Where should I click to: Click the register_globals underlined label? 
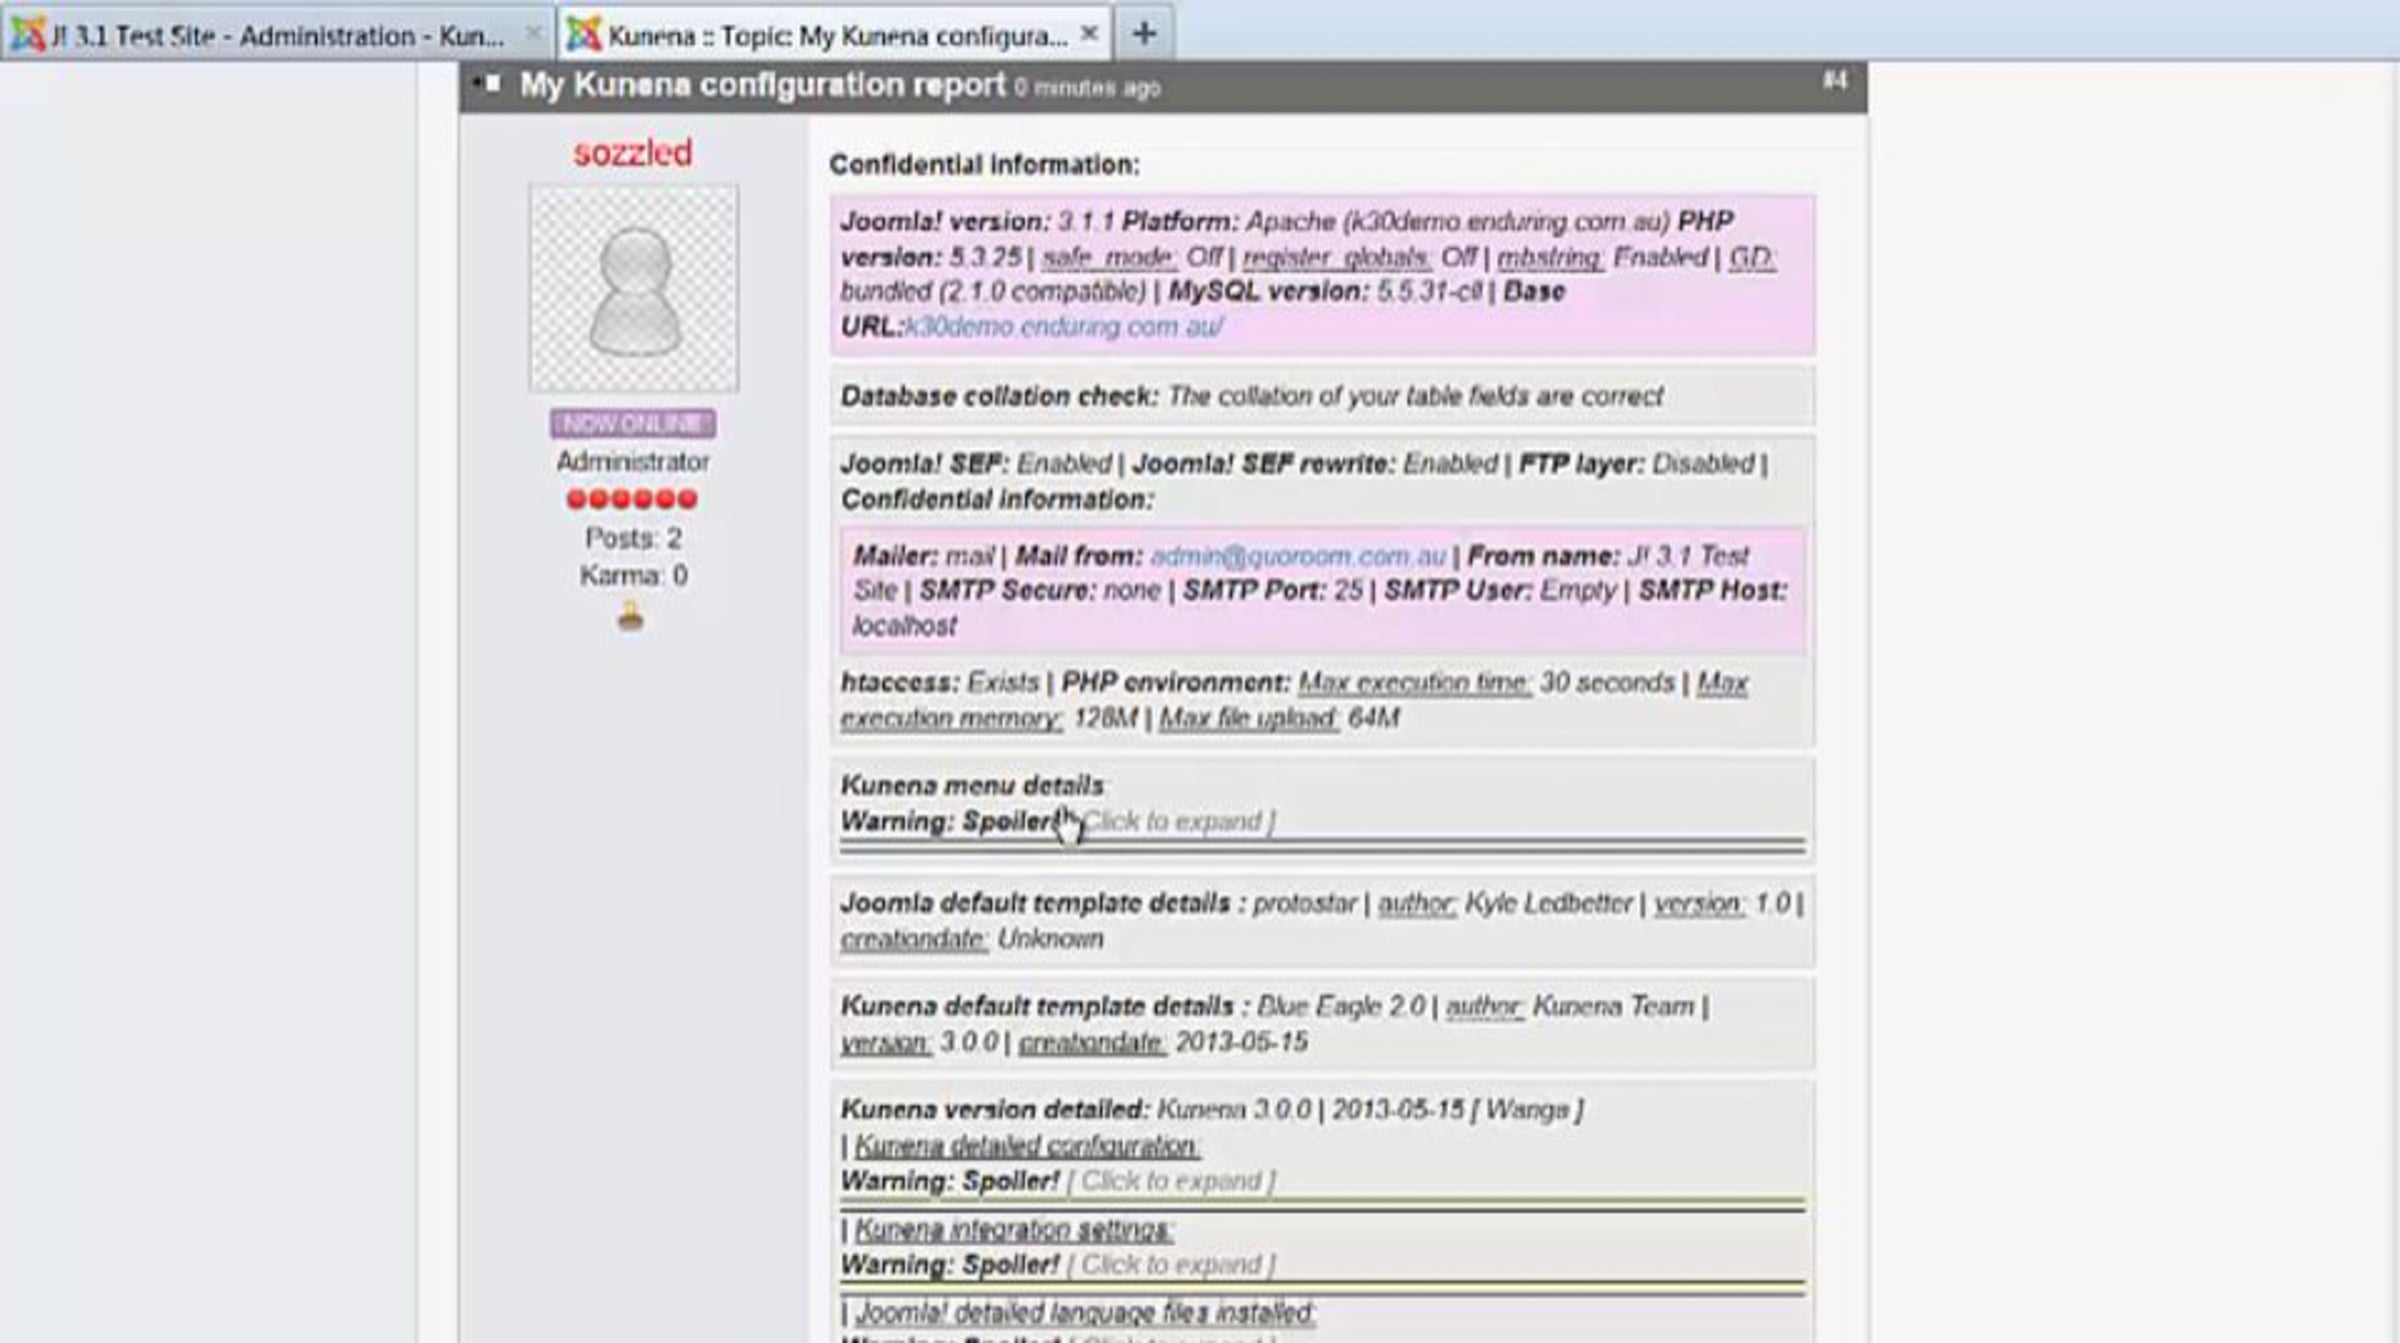(1338, 258)
